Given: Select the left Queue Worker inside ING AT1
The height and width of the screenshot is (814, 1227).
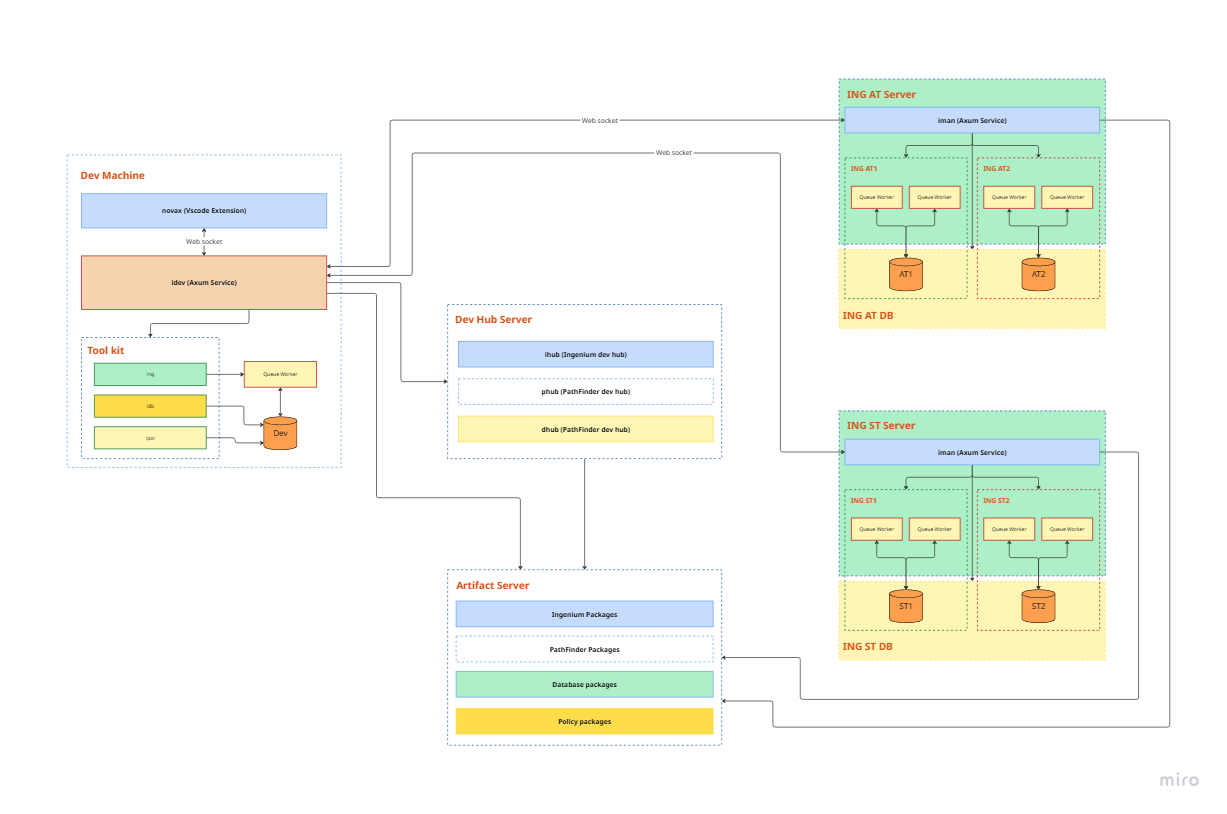Looking at the screenshot, I should coord(876,197).
